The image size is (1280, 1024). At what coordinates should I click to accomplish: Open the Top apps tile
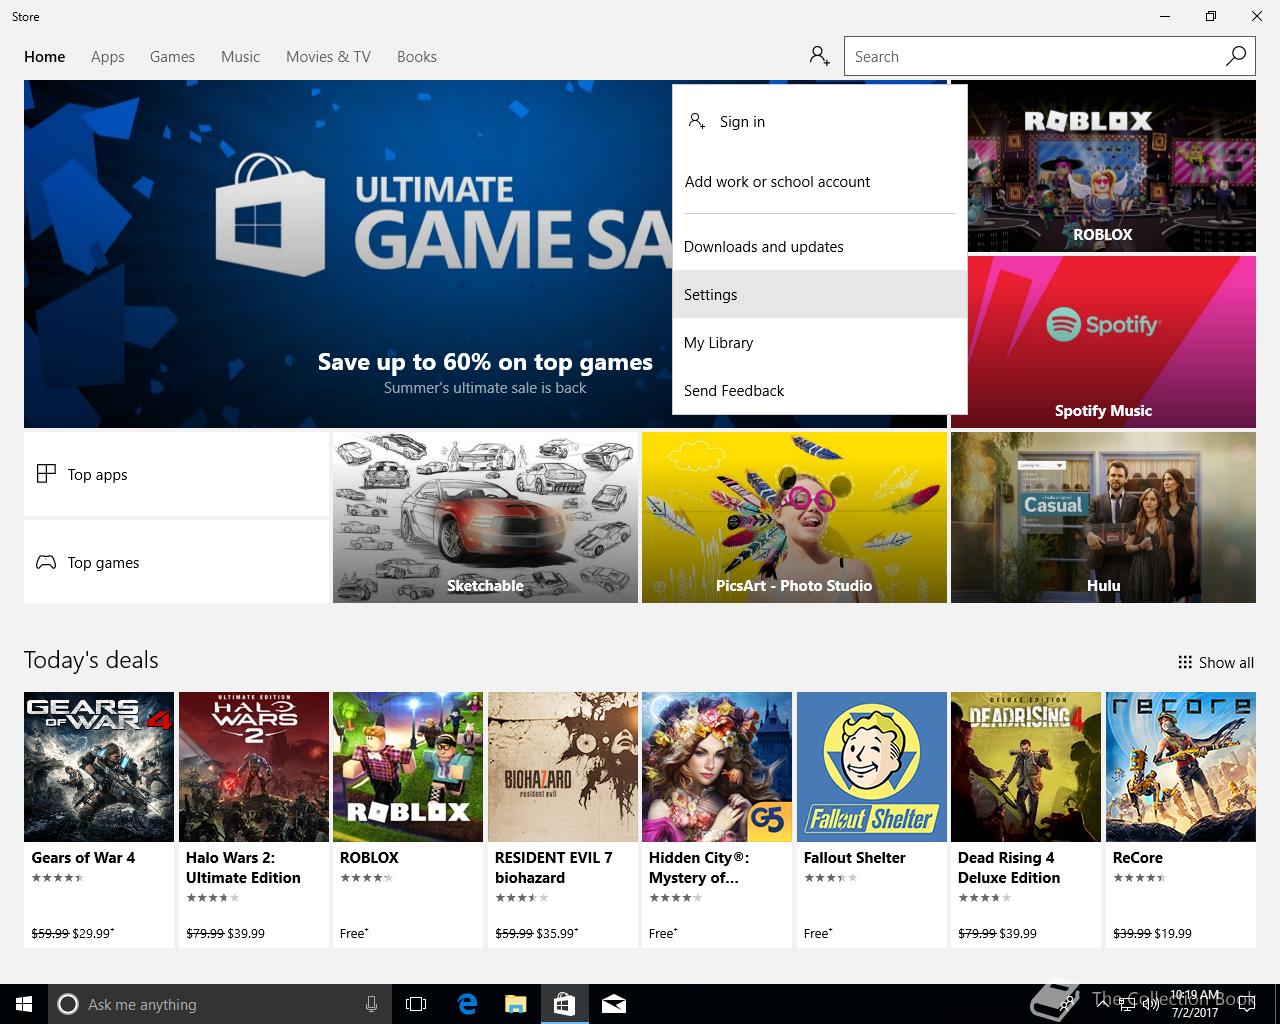176,474
